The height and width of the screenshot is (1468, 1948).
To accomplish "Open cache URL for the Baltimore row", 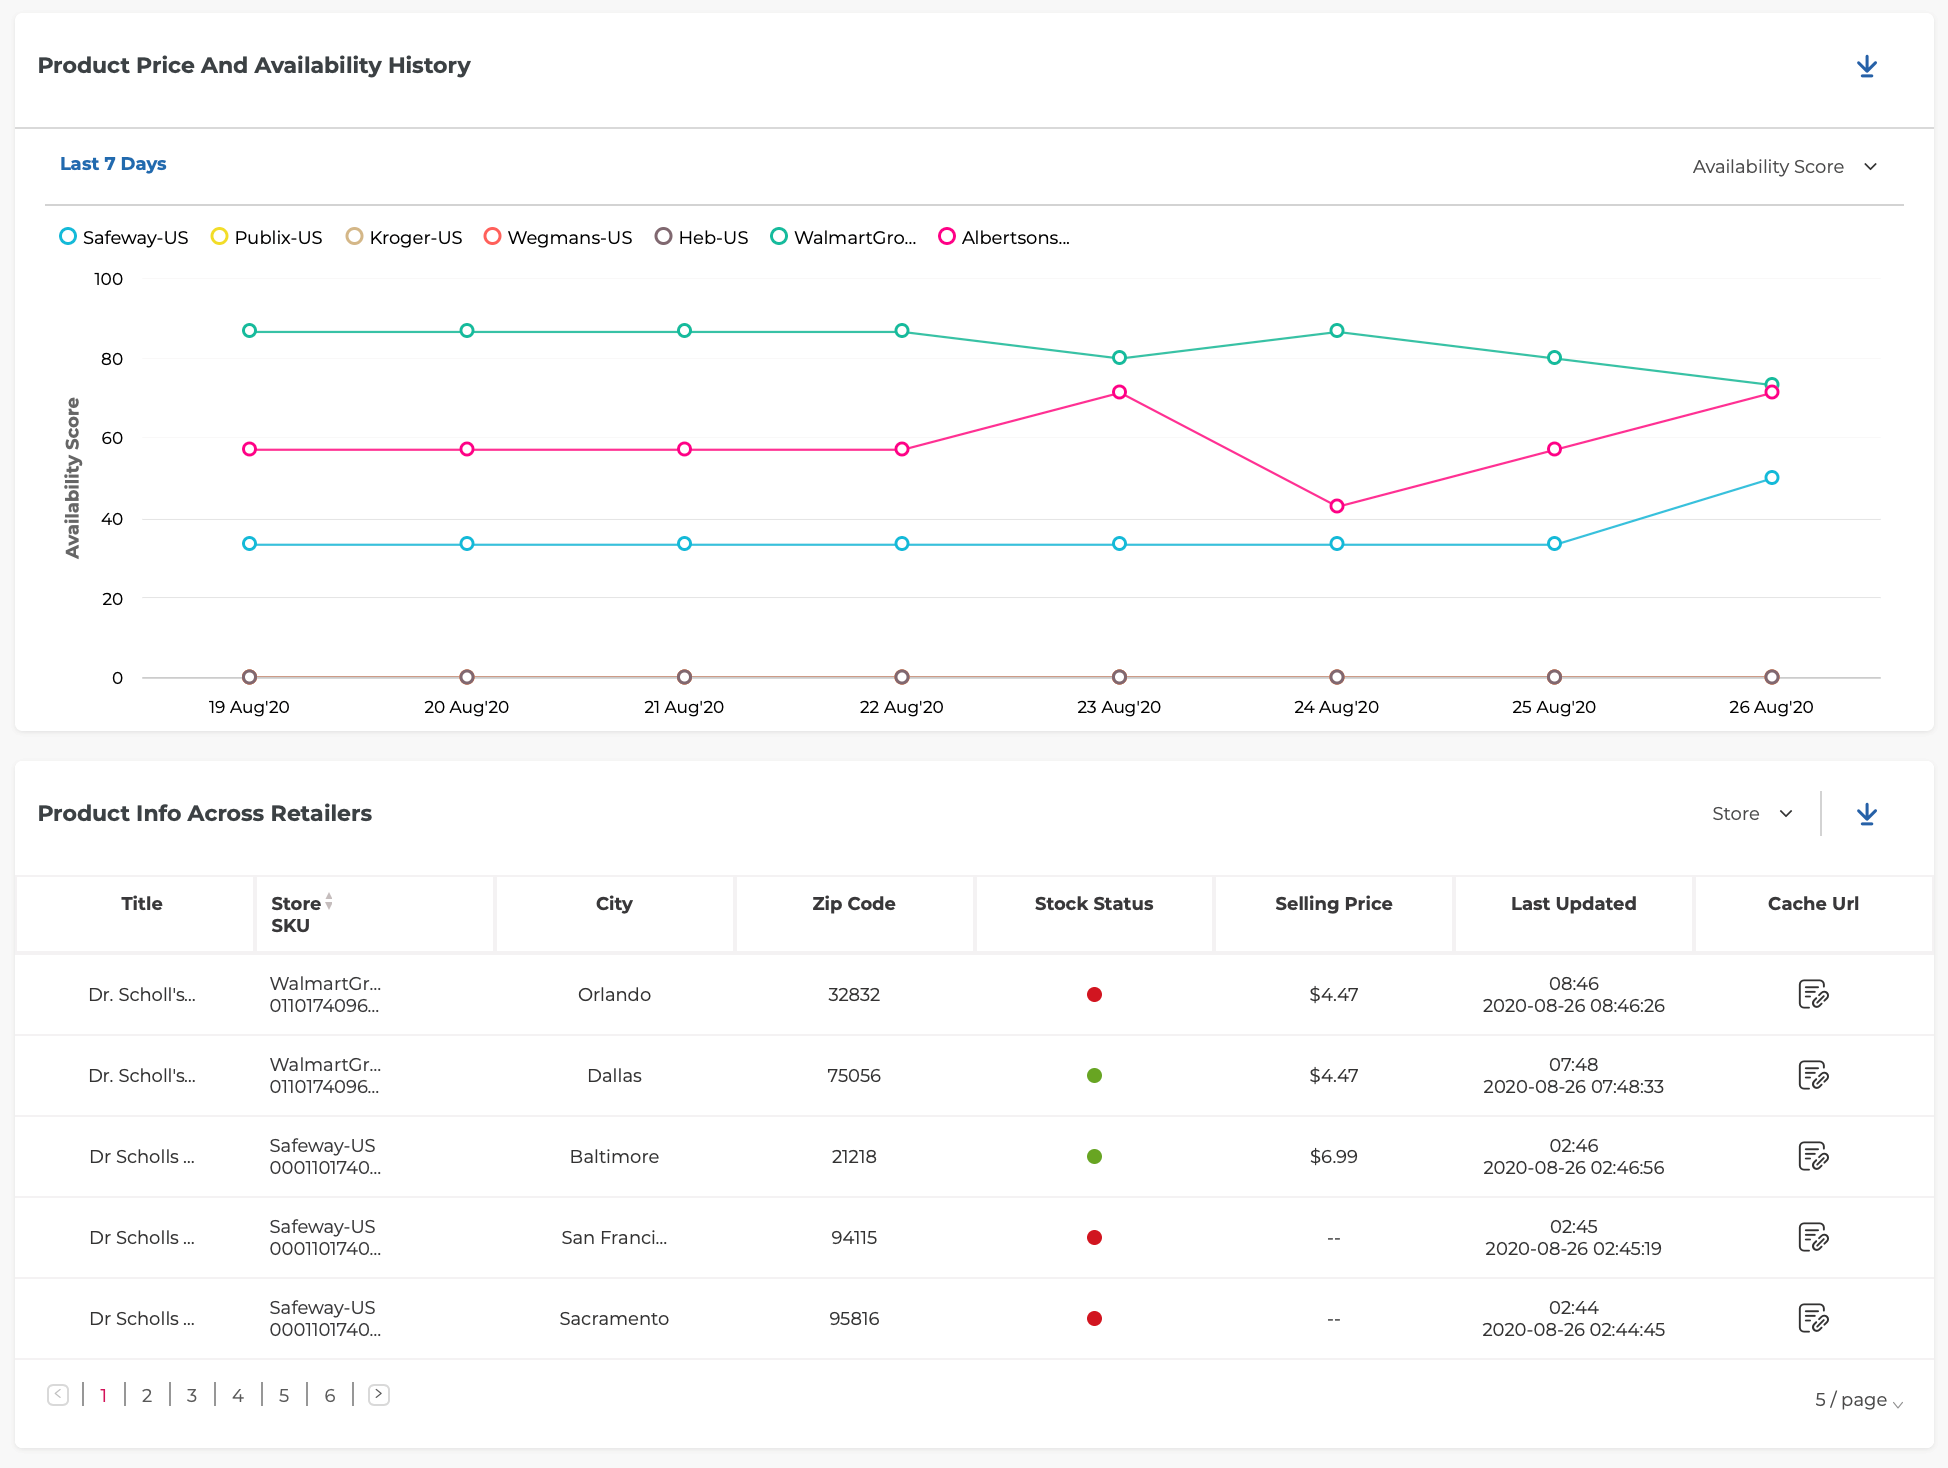I will (1812, 1156).
